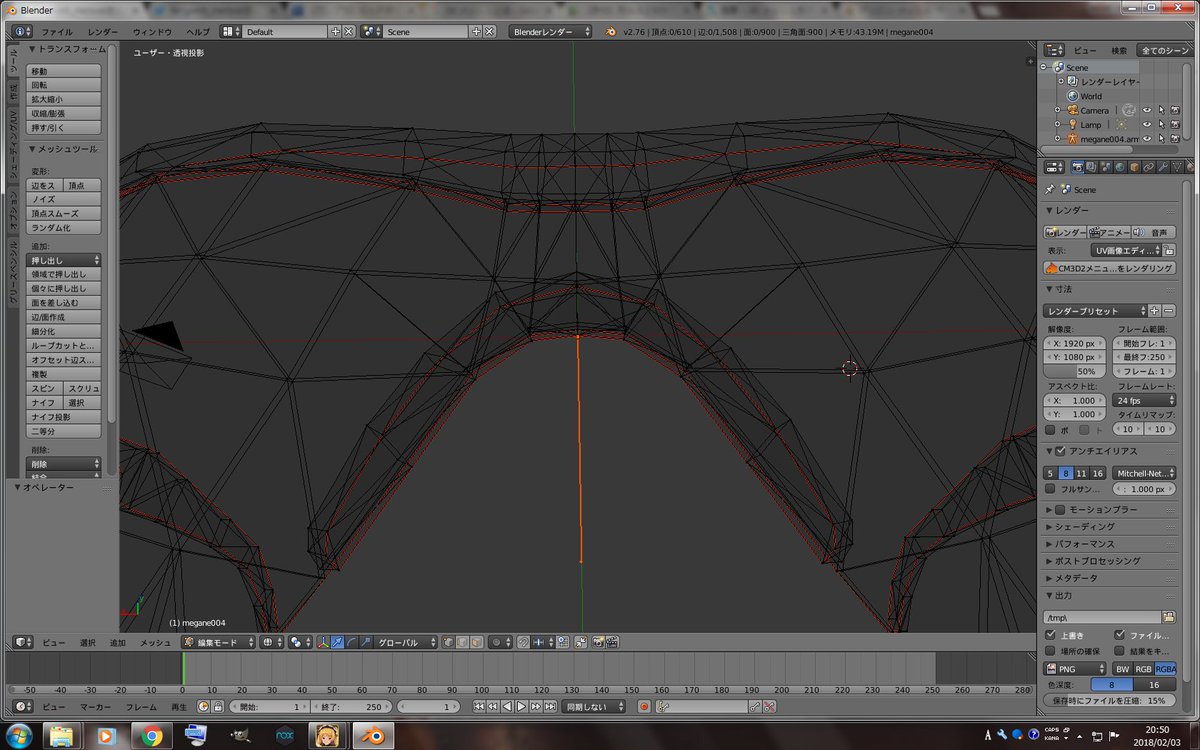The width and height of the screenshot is (1200, 750).
Task: Open Chrome from the Windows taskbar
Action: [152, 736]
